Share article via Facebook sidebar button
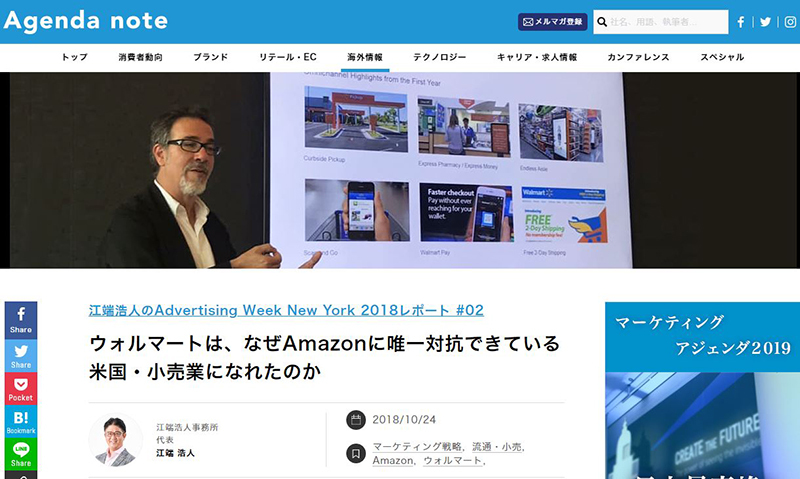The width and height of the screenshot is (800, 479). pos(20,319)
